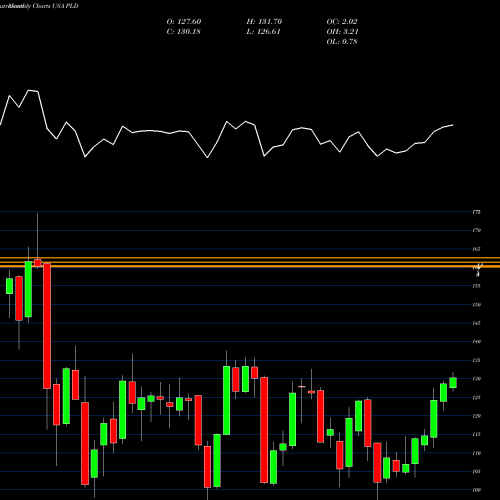The width and height of the screenshot is (500, 500).
Task: Click the 145 price axis label
Action: (x=477, y=323)
